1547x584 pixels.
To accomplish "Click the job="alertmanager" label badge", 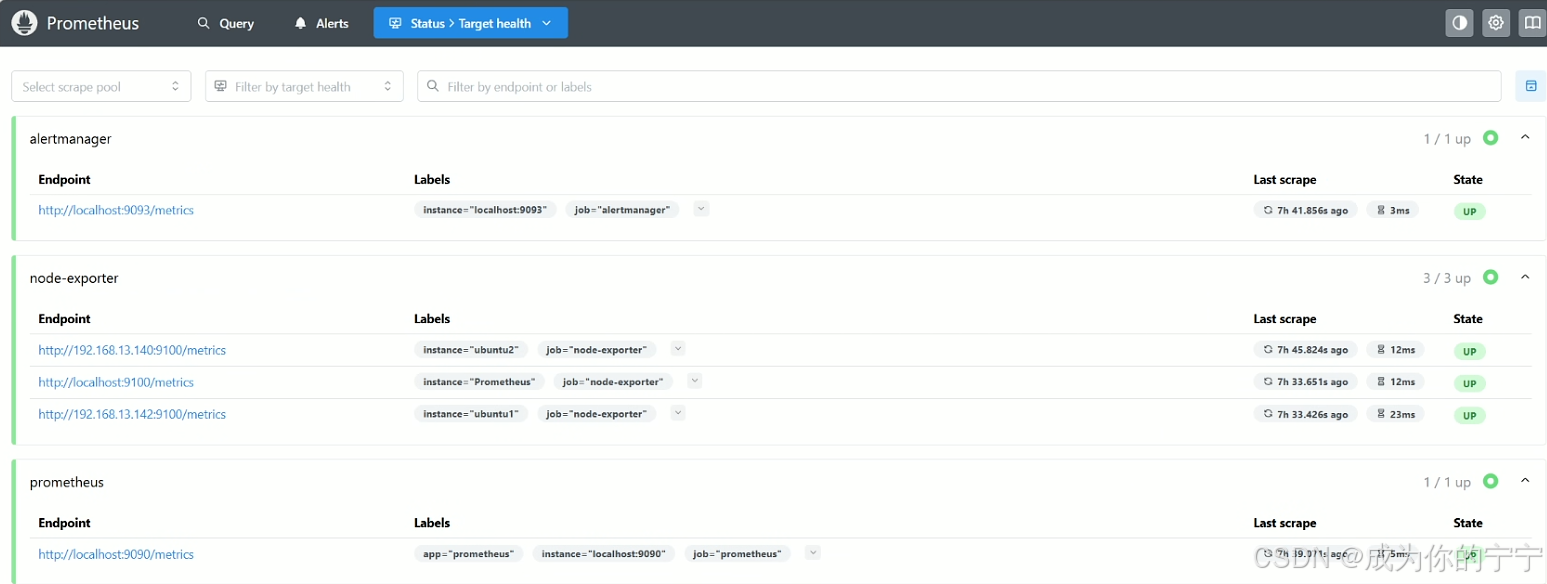I will tap(622, 210).
